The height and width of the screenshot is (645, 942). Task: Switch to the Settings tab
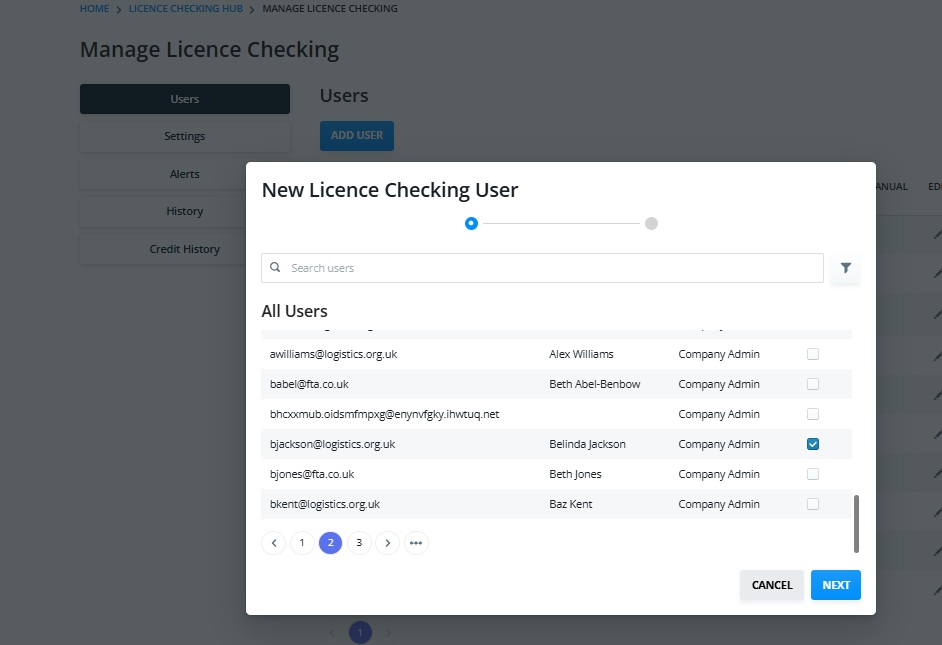(x=185, y=136)
